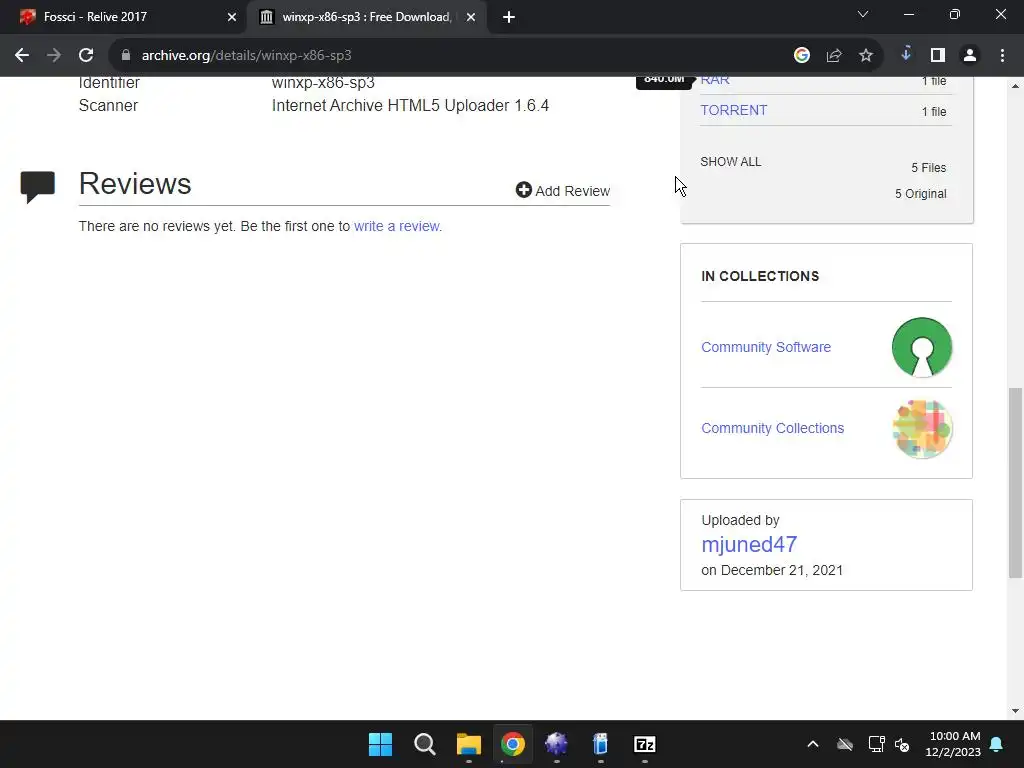The width and height of the screenshot is (1024, 768).
Task: Click the cloud sync off tray icon
Action: point(845,744)
